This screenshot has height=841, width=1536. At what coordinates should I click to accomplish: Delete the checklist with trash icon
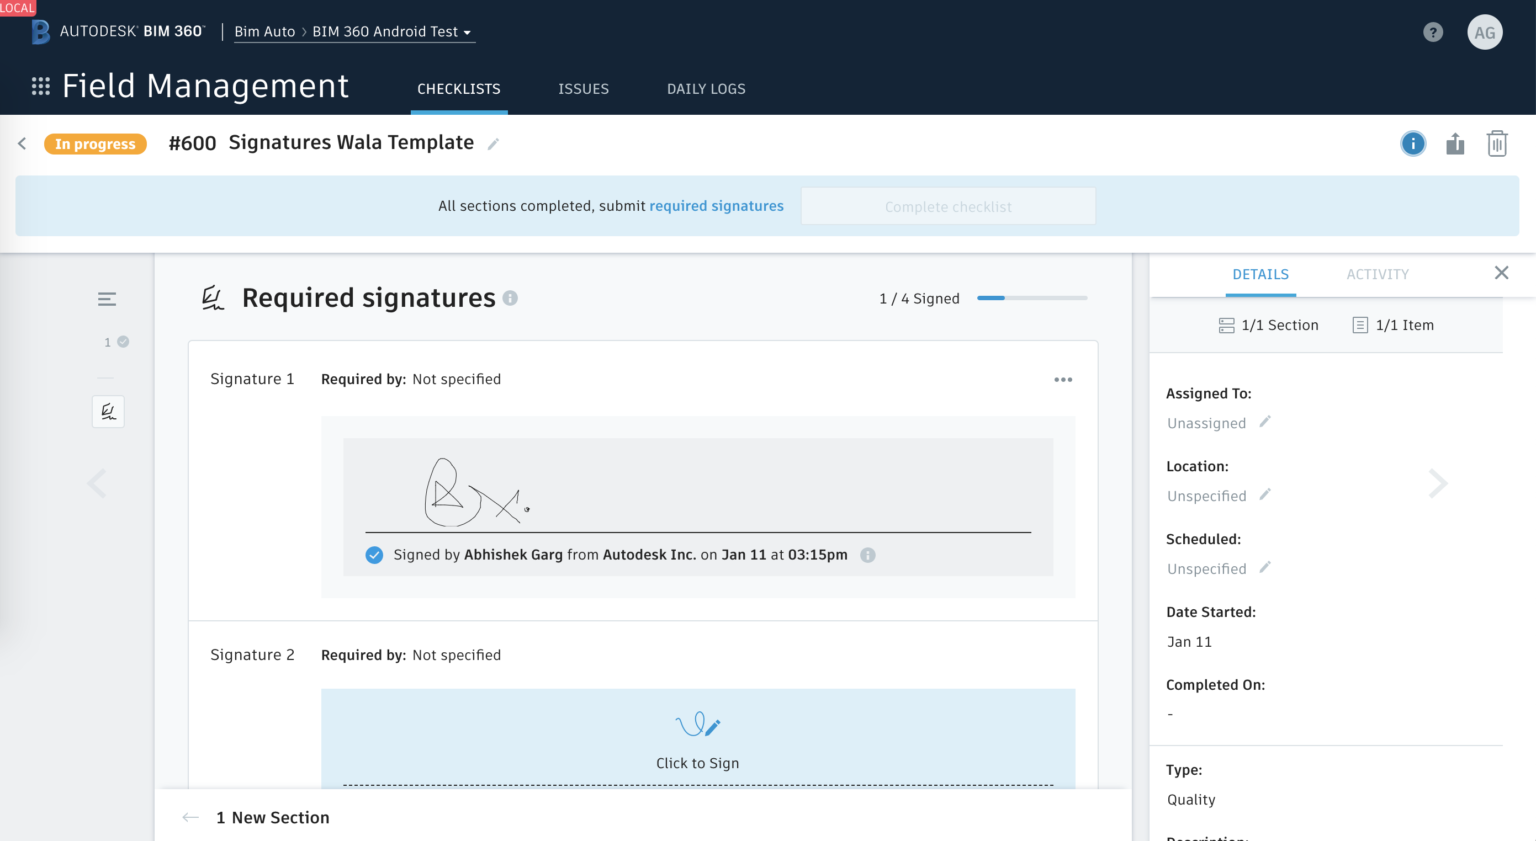pyautogui.click(x=1497, y=144)
